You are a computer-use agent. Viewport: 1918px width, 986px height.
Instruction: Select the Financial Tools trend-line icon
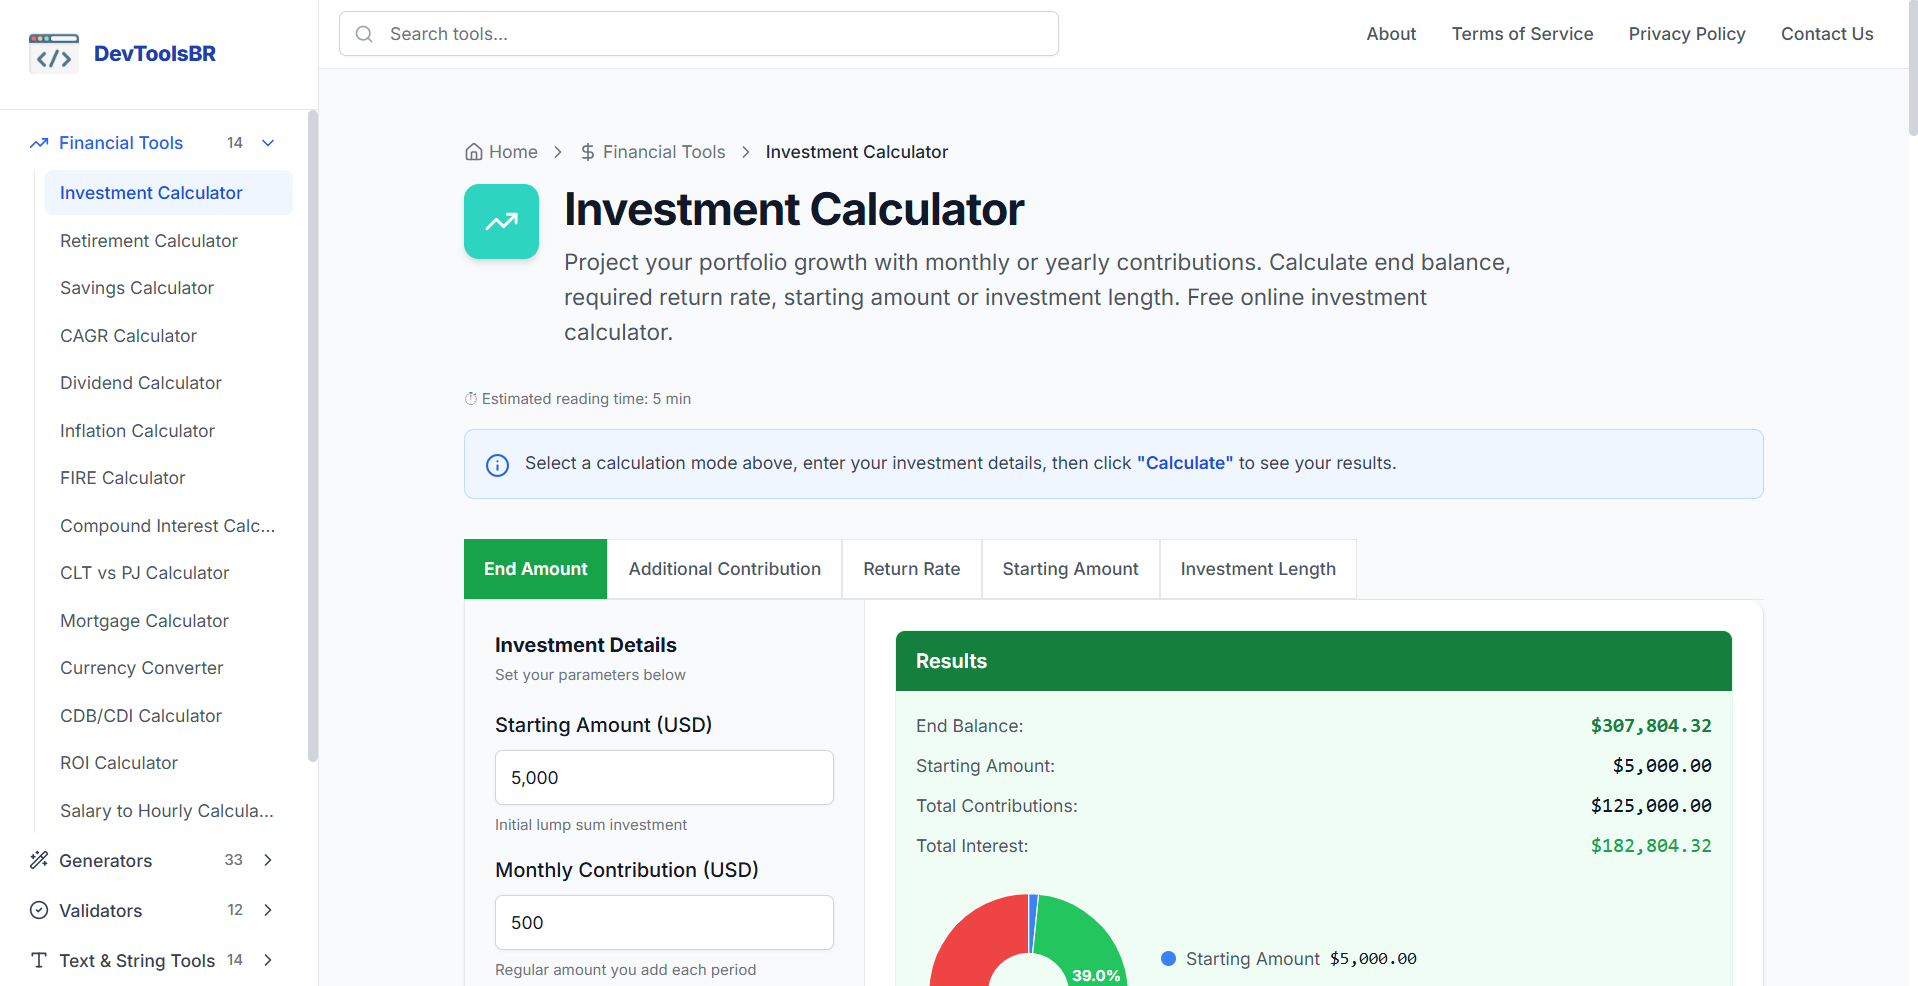[x=38, y=143]
